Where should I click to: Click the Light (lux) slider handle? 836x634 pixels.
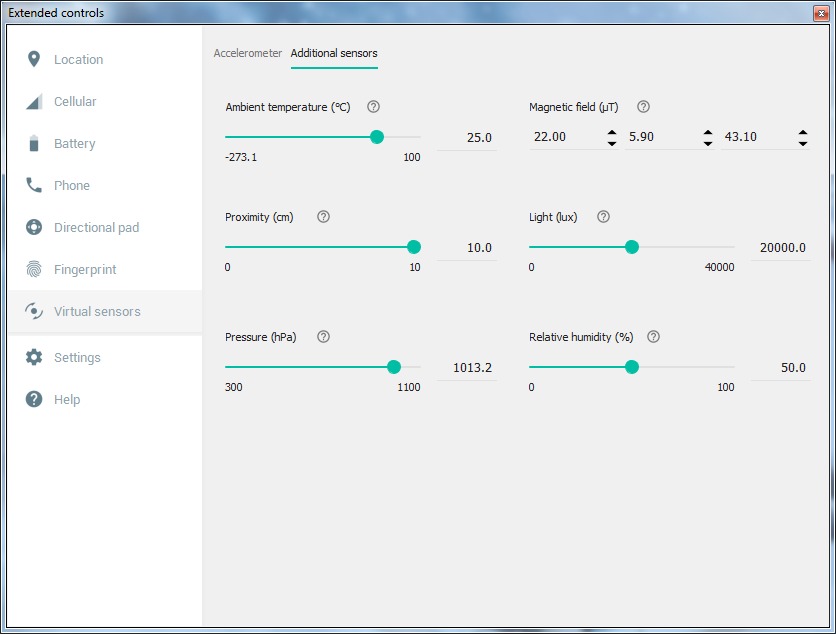tap(631, 247)
